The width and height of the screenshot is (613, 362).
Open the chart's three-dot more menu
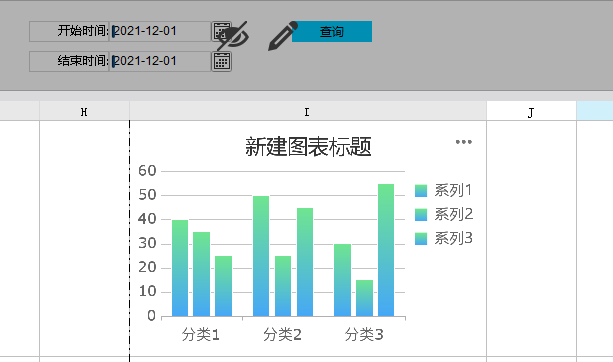coord(464,142)
